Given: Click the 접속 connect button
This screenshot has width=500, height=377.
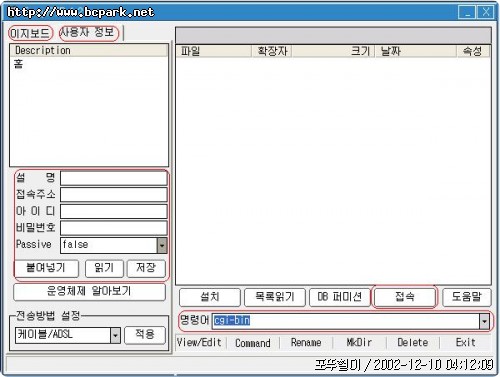Looking at the screenshot, I should [405, 296].
